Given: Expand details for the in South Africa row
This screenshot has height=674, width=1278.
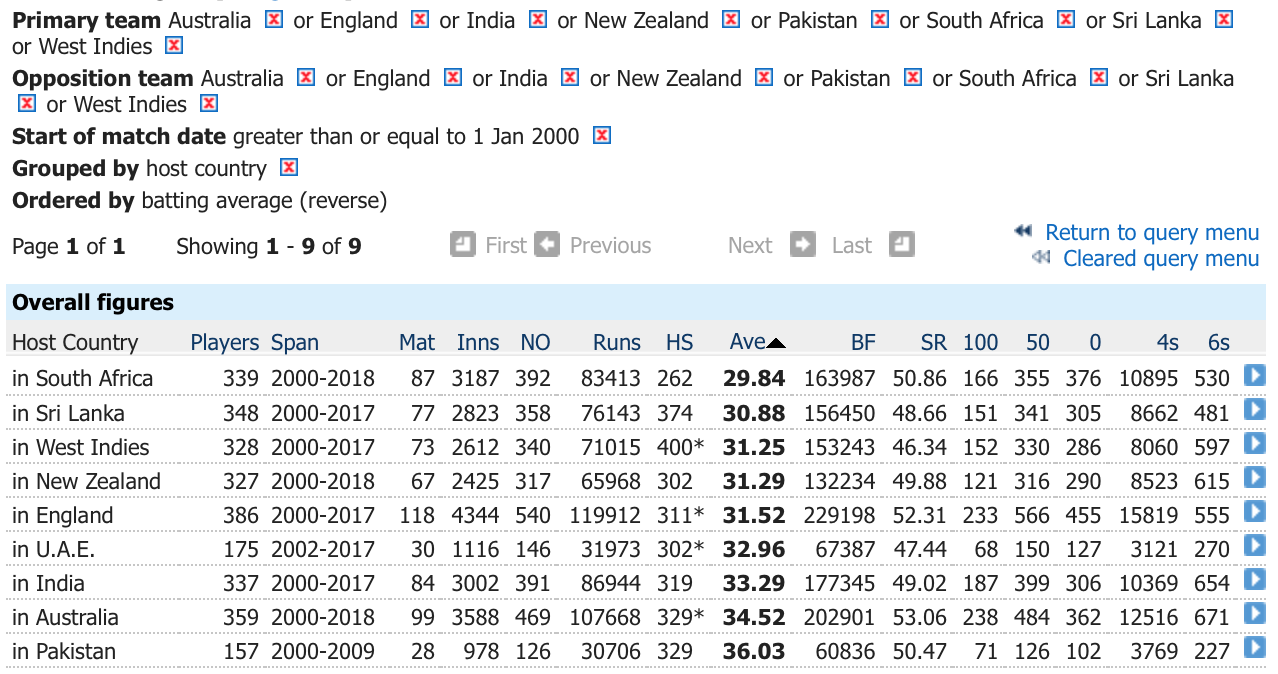Looking at the screenshot, I should (1254, 376).
